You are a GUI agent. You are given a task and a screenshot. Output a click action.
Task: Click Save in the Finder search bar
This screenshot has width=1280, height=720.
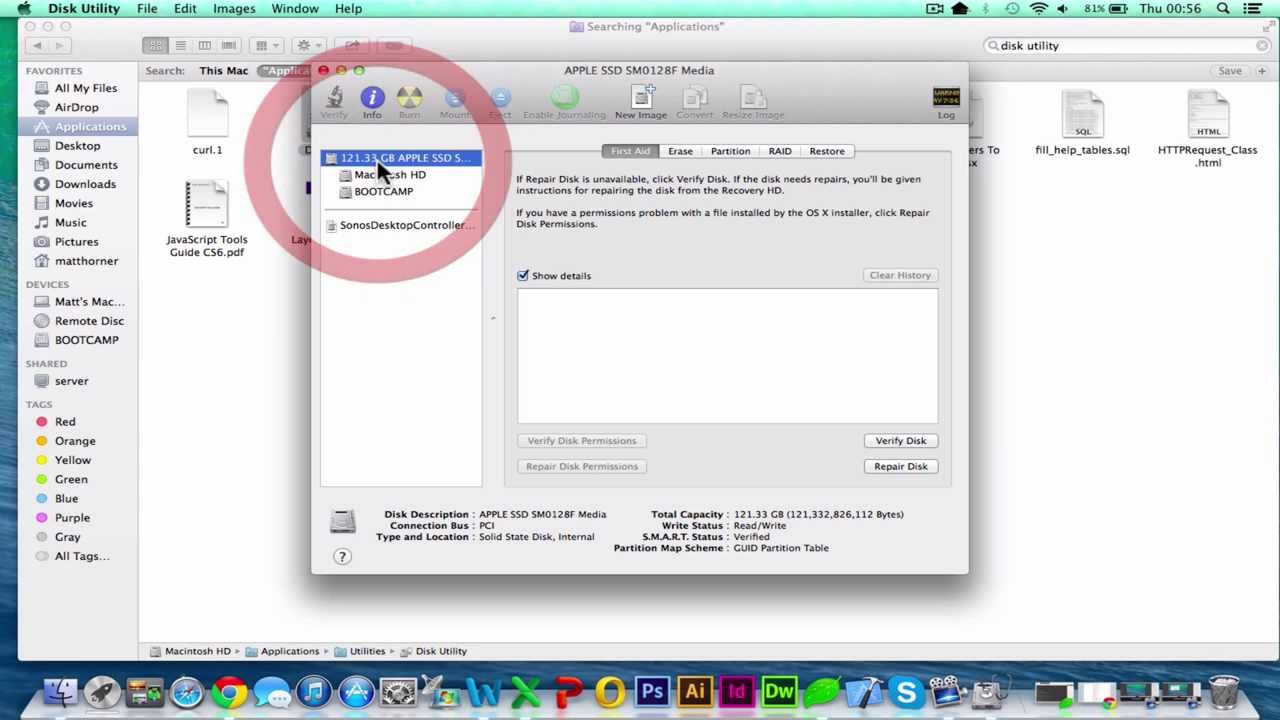coord(1230,71)
